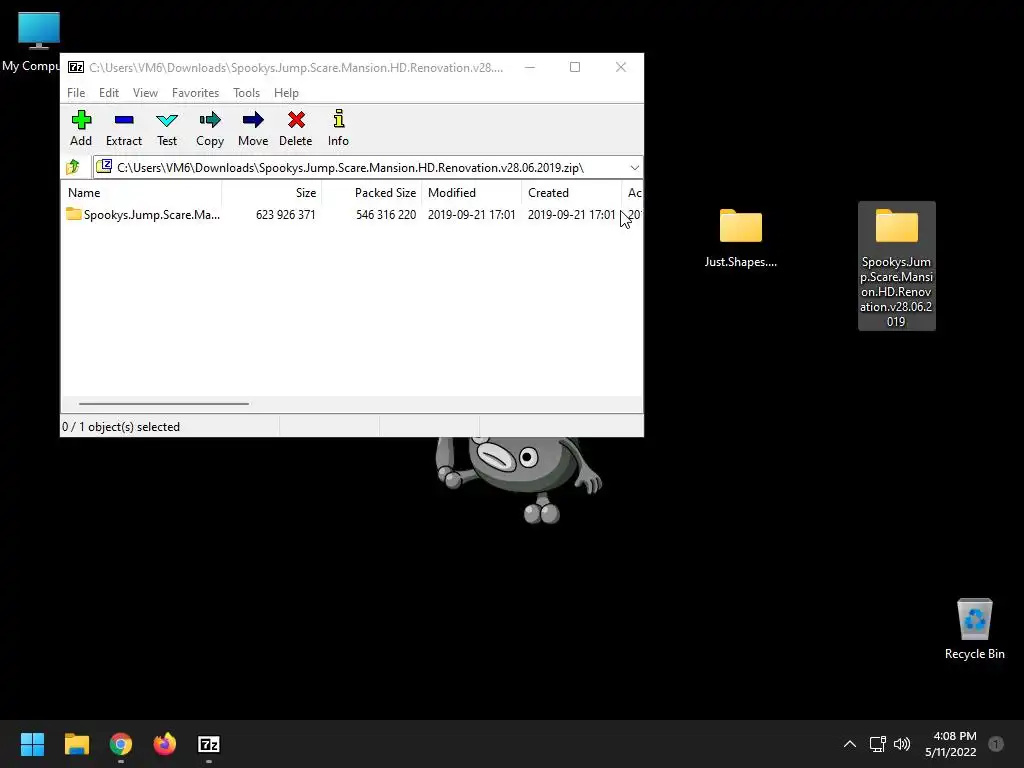The height and width of the screenshot is (768, 1024).
Task: Expand the address path dropdown arrow
Action: pos(634,168)
